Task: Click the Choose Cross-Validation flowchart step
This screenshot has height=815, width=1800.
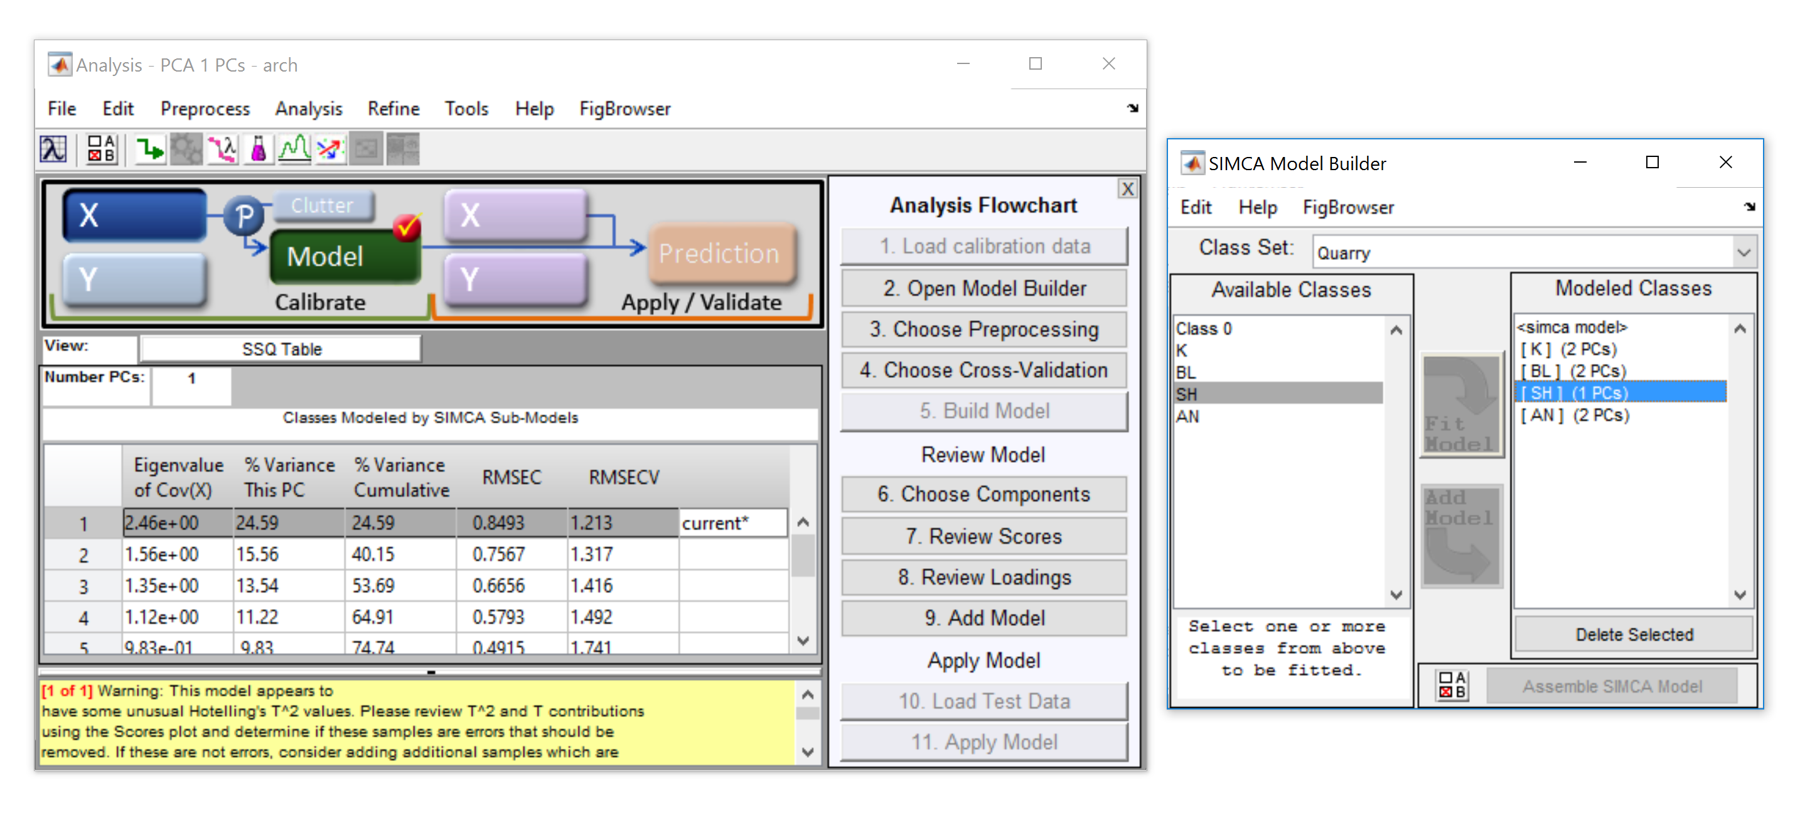Action: click(984, 371)
